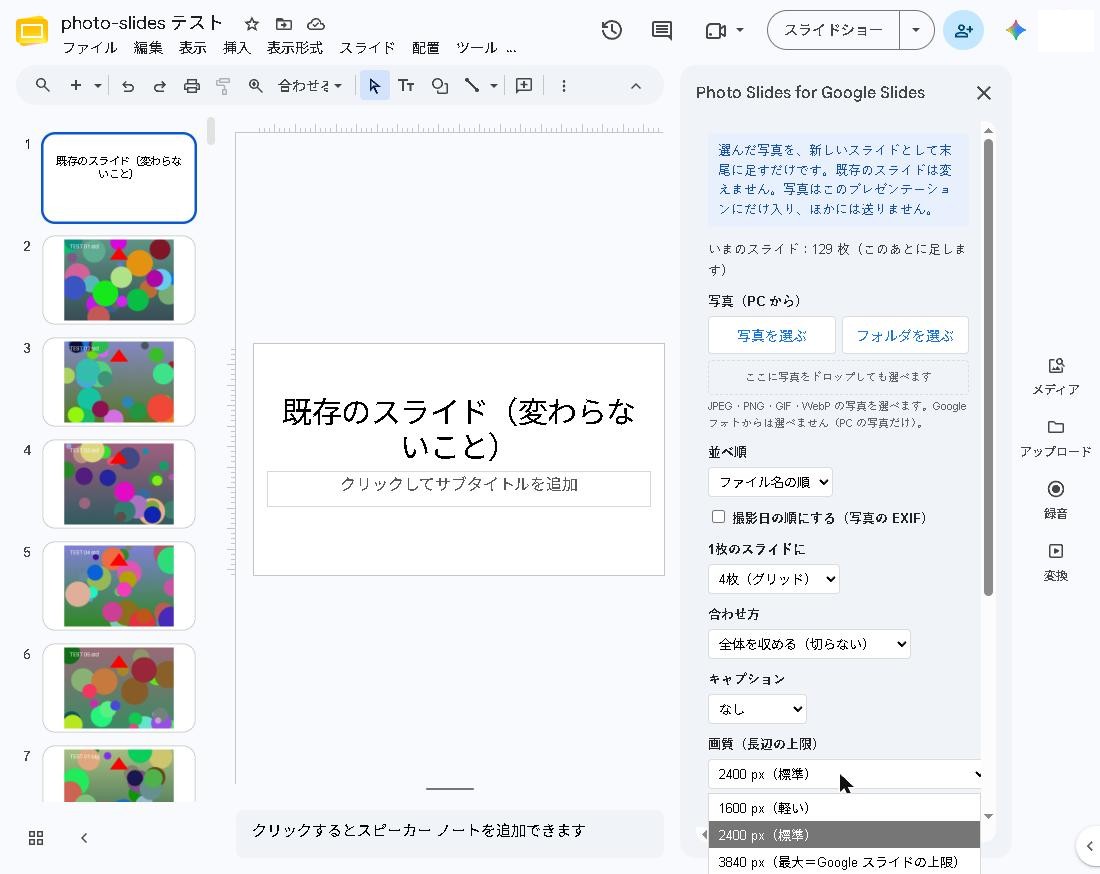Collapse the filmstrip with left chevron
The height and width of the screenshot is (874, 1100).
[84, 838]
